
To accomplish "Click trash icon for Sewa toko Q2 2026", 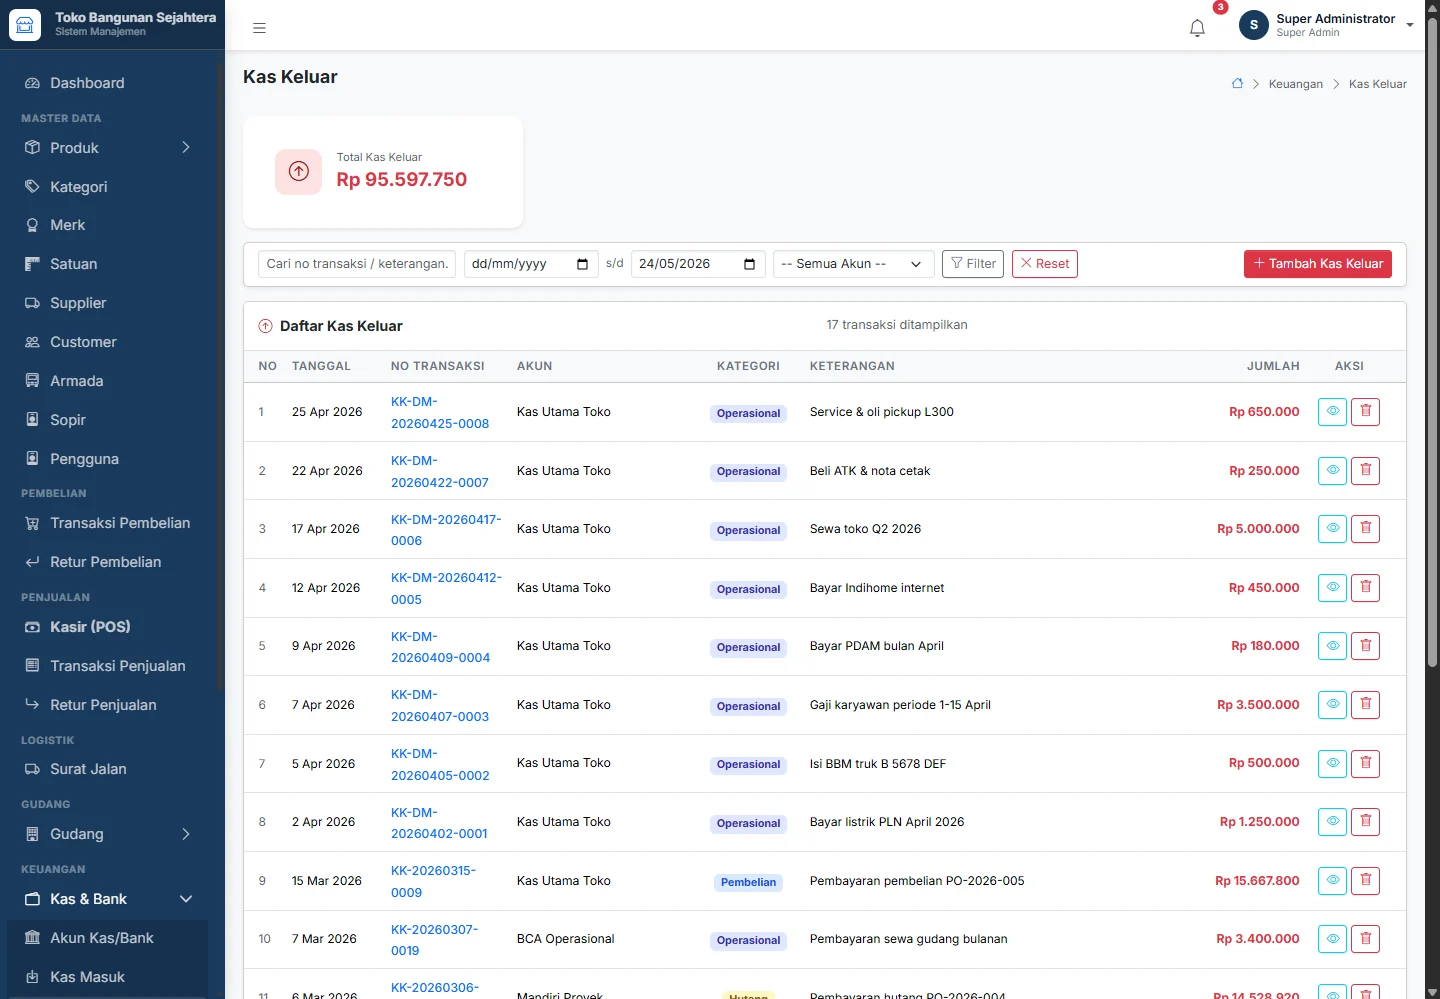I will click(x=1365, y=529).
